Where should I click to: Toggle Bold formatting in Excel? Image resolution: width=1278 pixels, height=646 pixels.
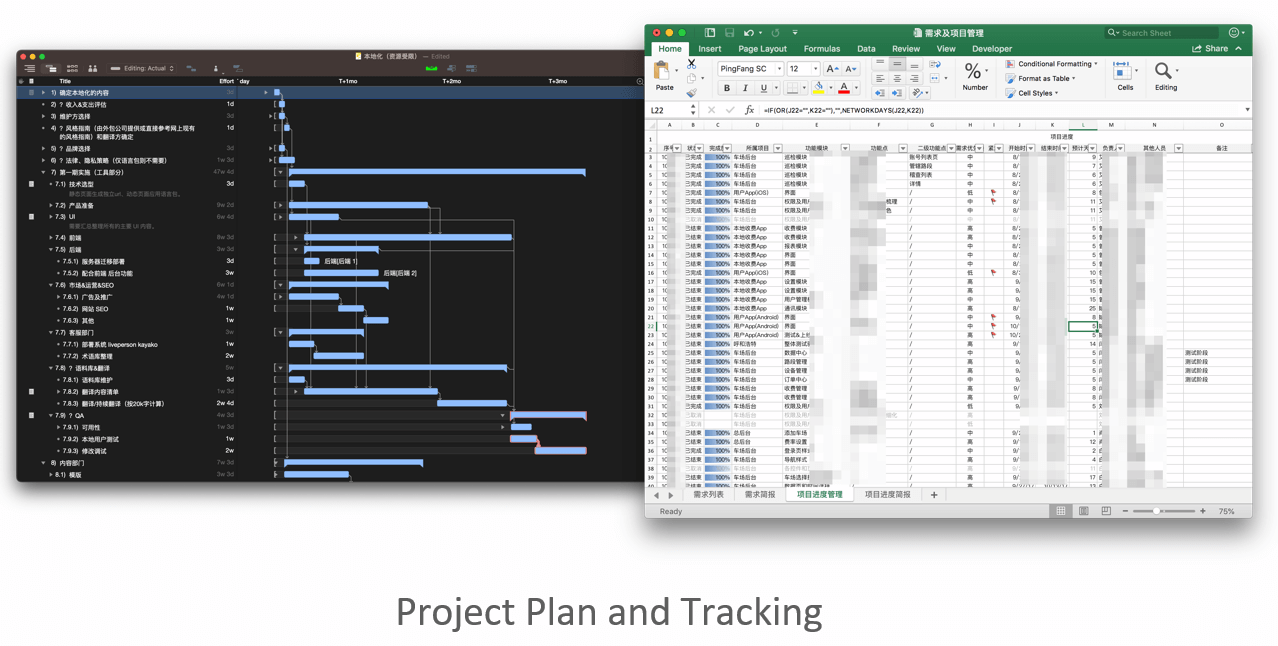(726, 88)
